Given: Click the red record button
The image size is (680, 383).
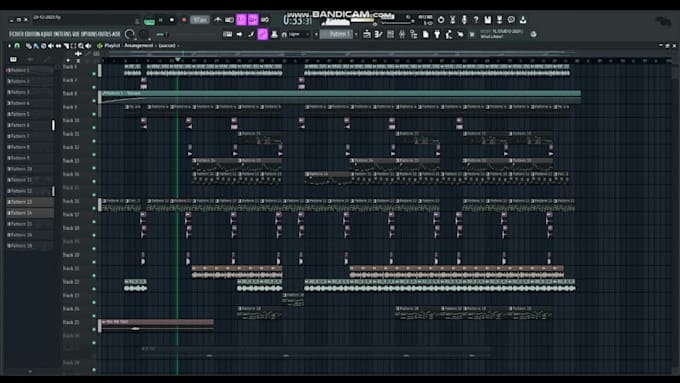Looking at the screenshot, I should click(184, 20).
